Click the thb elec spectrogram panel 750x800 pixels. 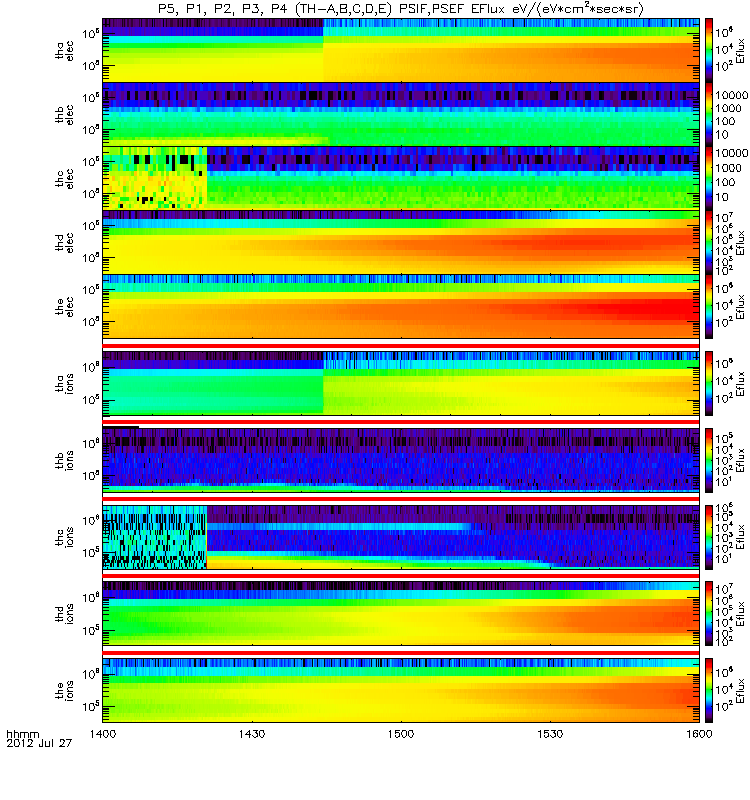pos(401,114)
